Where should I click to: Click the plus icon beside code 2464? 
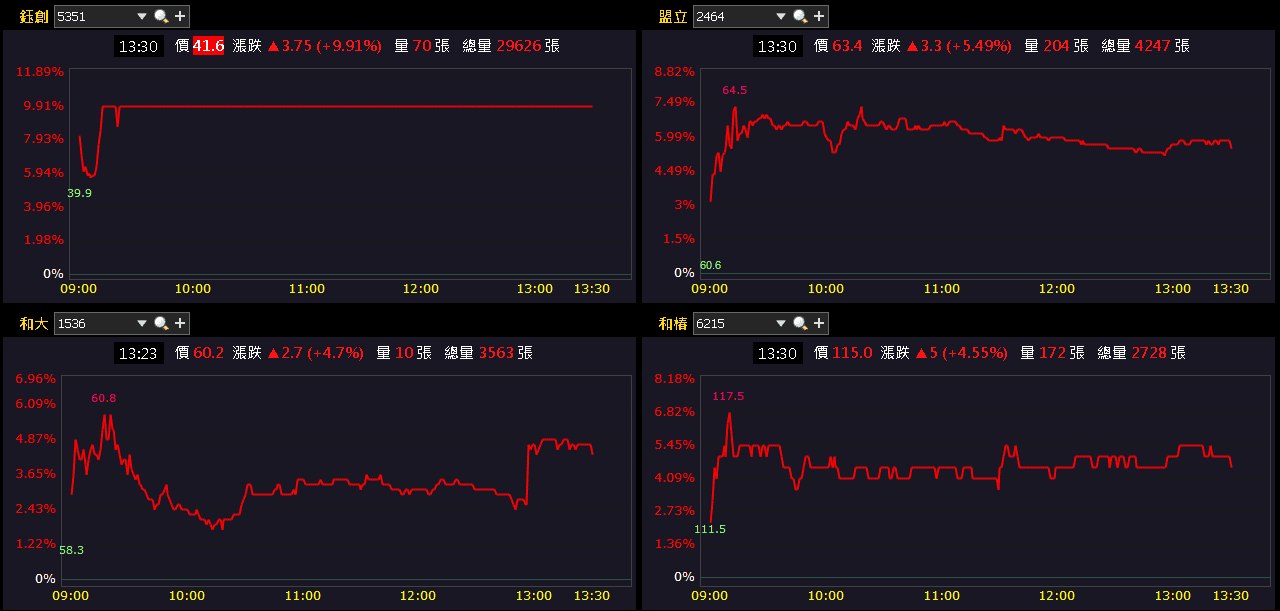pyautogui.click(x=819, y=16)
